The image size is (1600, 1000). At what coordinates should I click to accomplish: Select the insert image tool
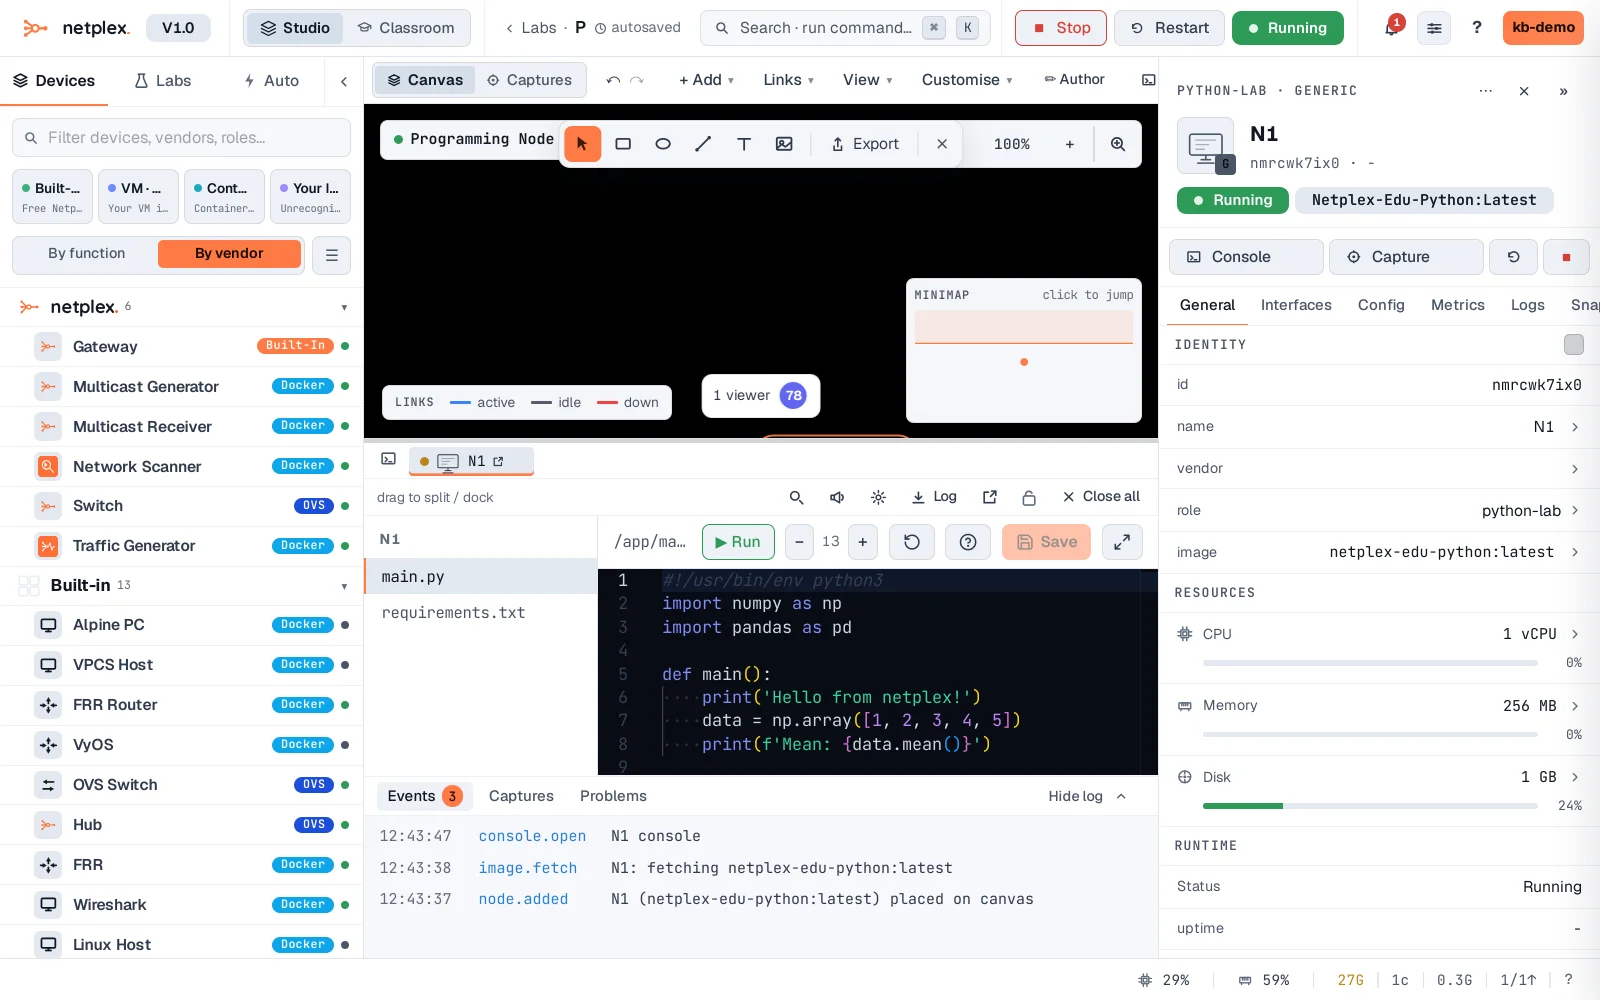(784, 144)
